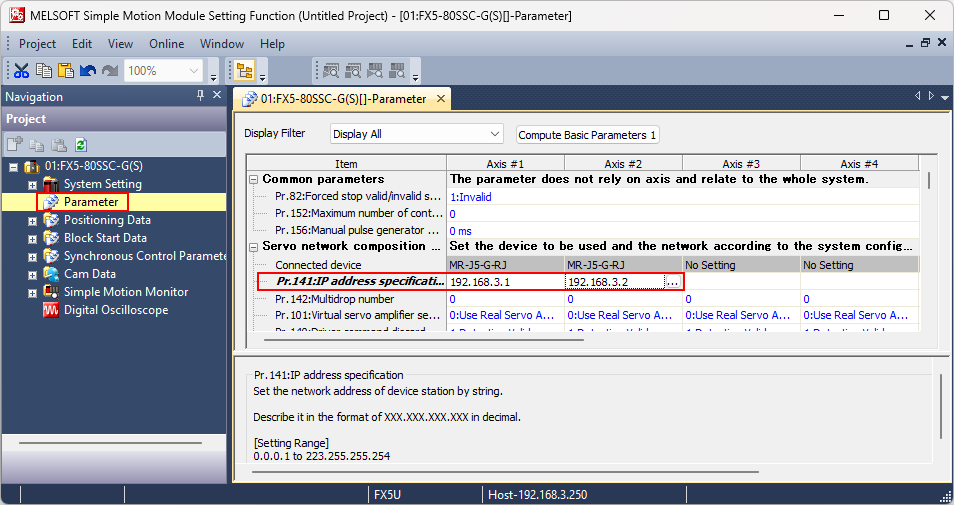Expand the Cam Data tree node
Viewport: 954px width, 505px height.
(x=32, y=275)
